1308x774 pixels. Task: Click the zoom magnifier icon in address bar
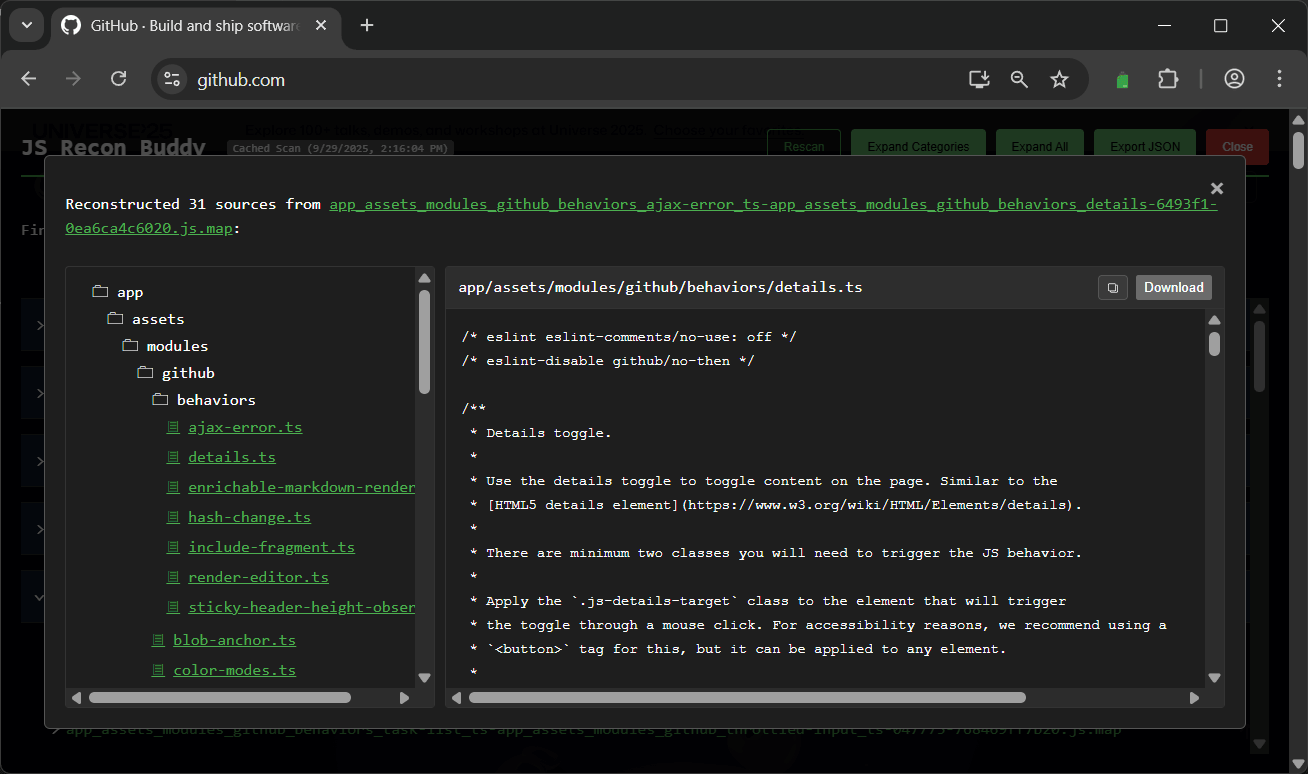(1019, 80)
